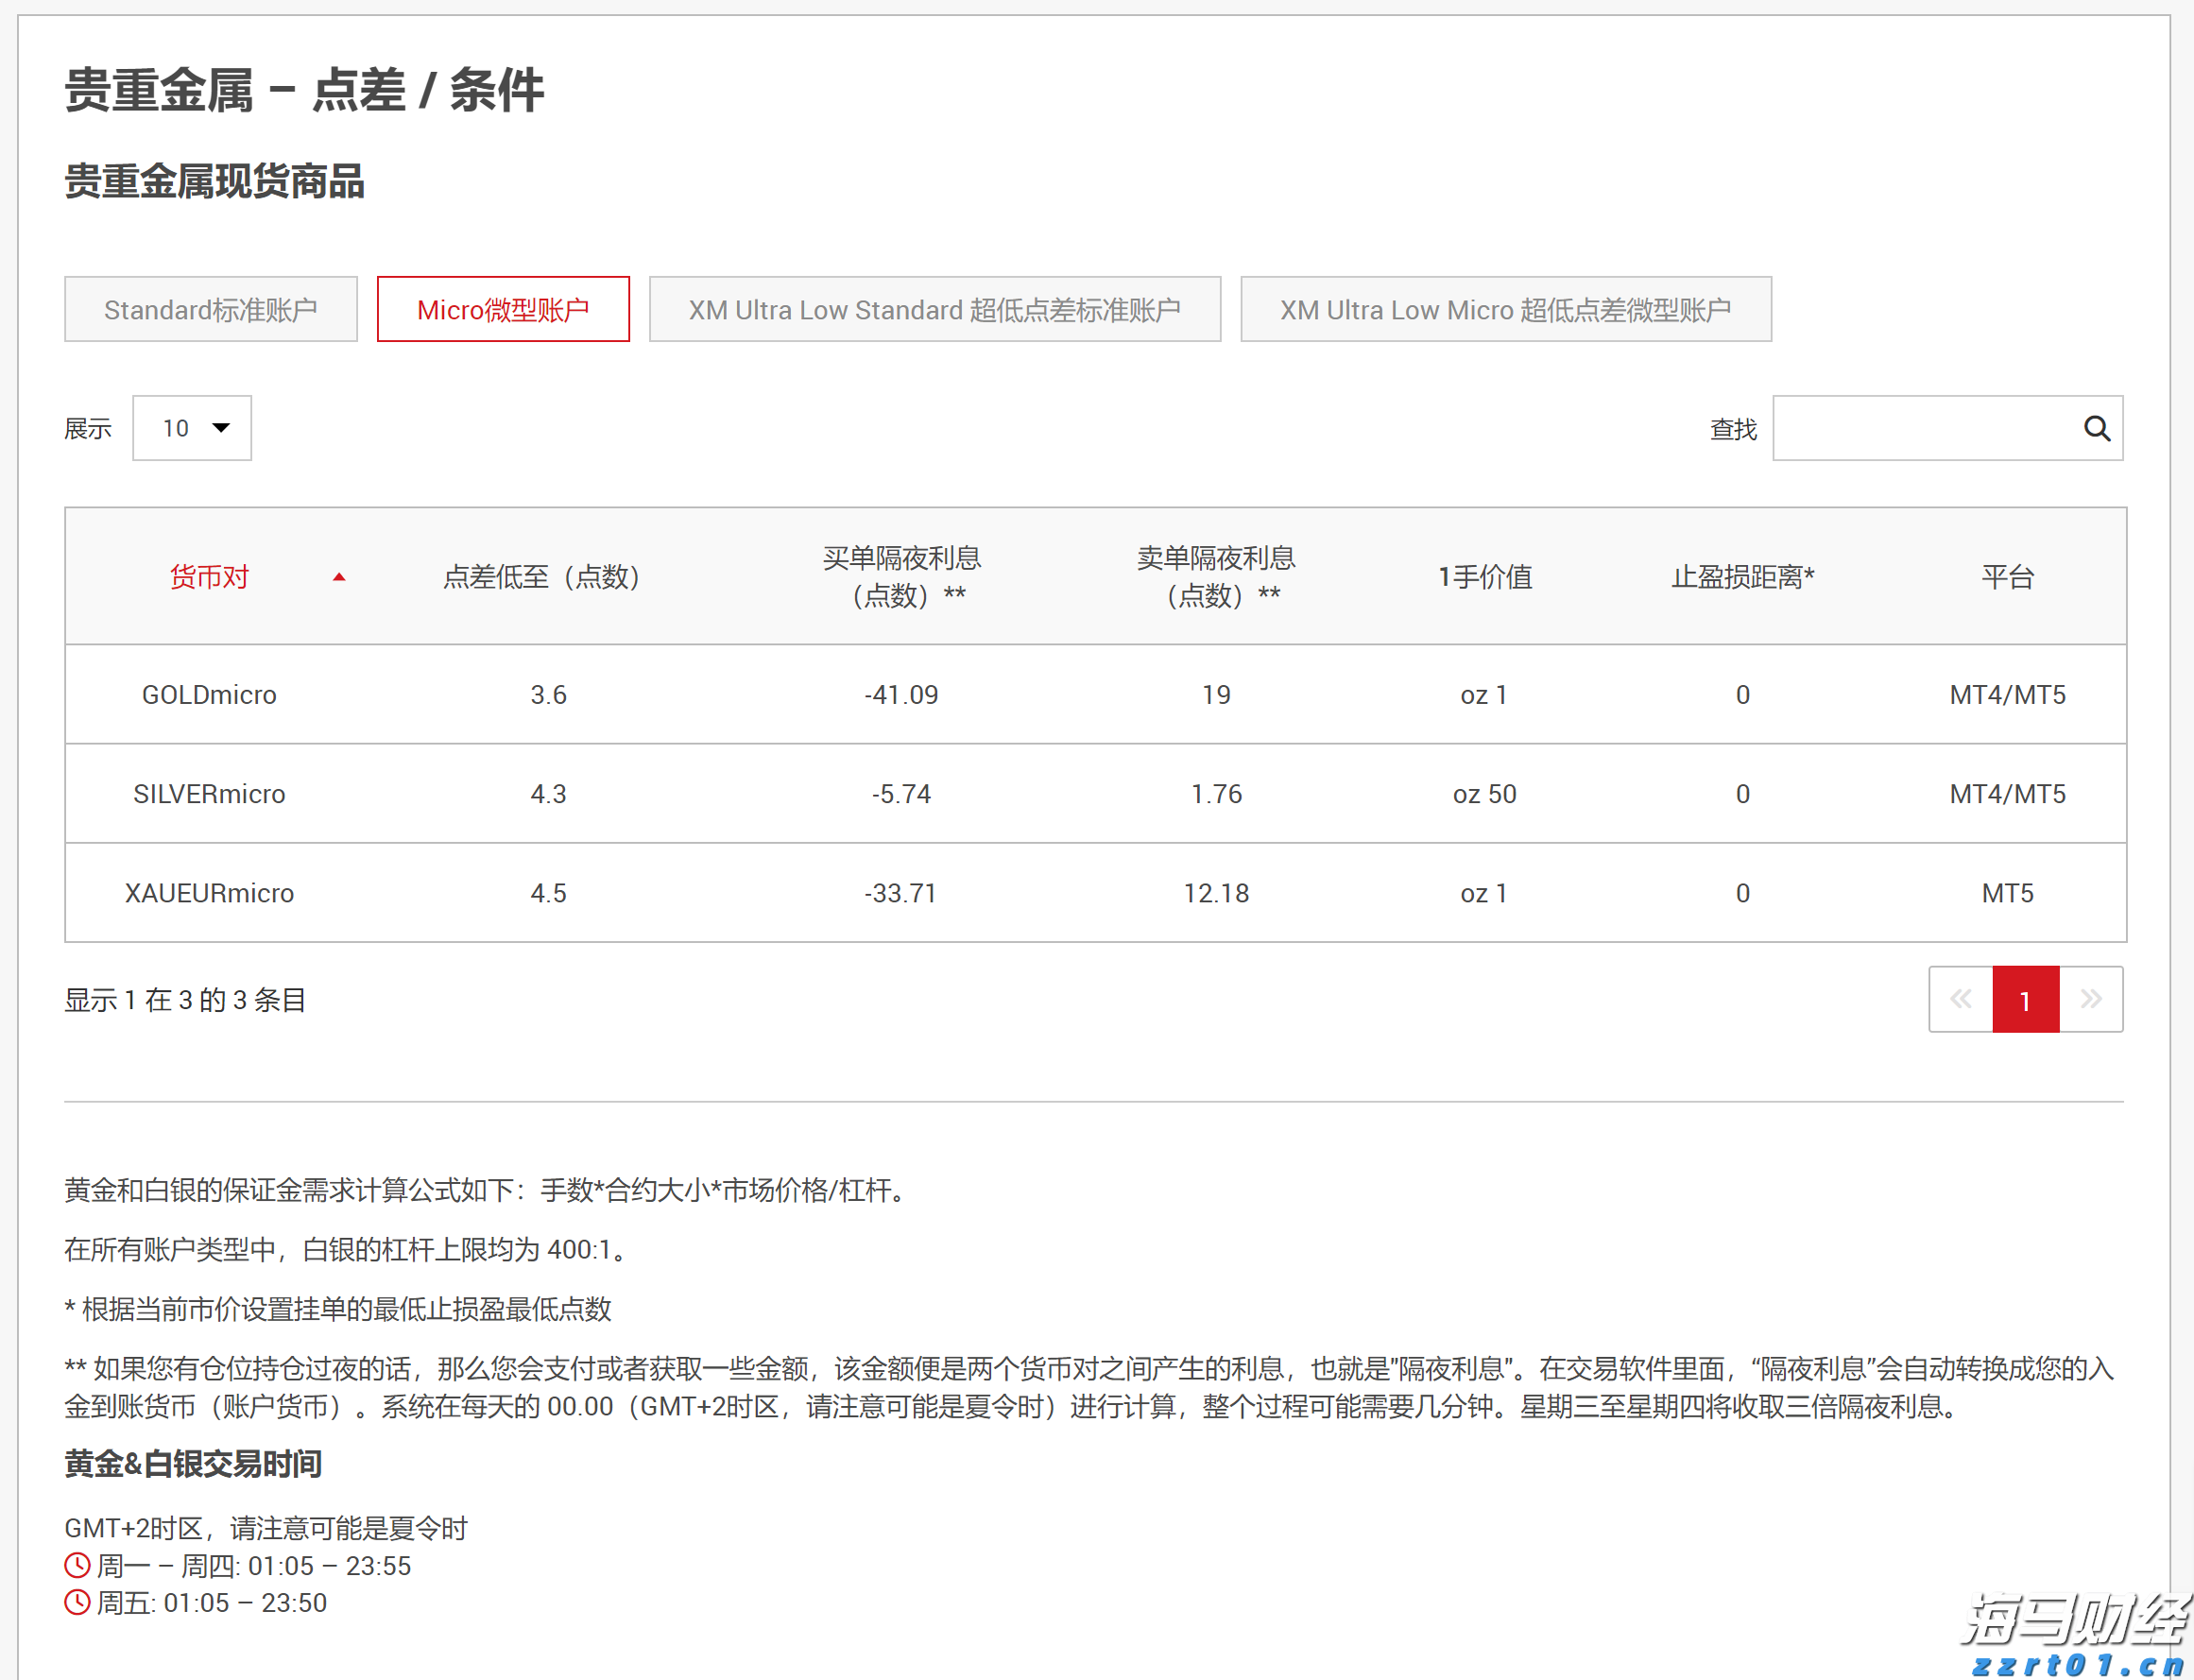The width and height of the screenshot is (2194, 1680).
Task: Click inside the 查找 search input field
Action: pyautogui.click(x=1930, y=428)
